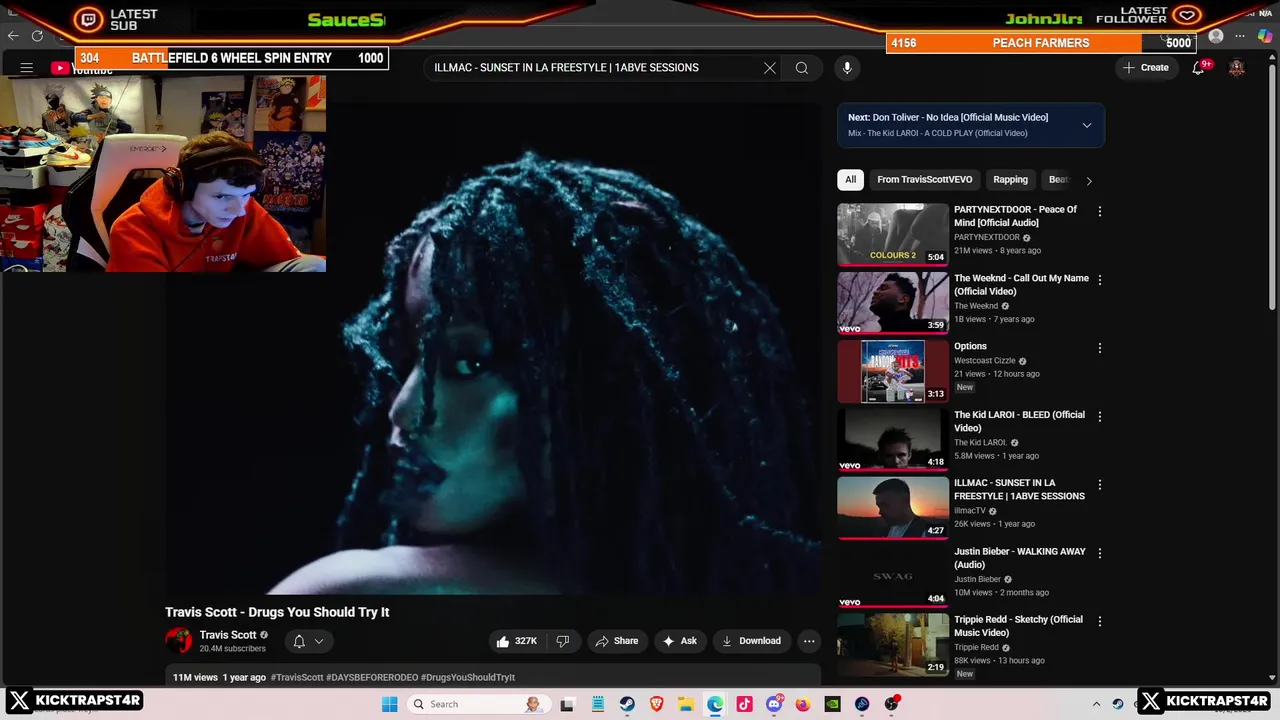Share the Travis Scott video
The width and height of the screenshot is (1280, 720).
[x=617, y=641]
